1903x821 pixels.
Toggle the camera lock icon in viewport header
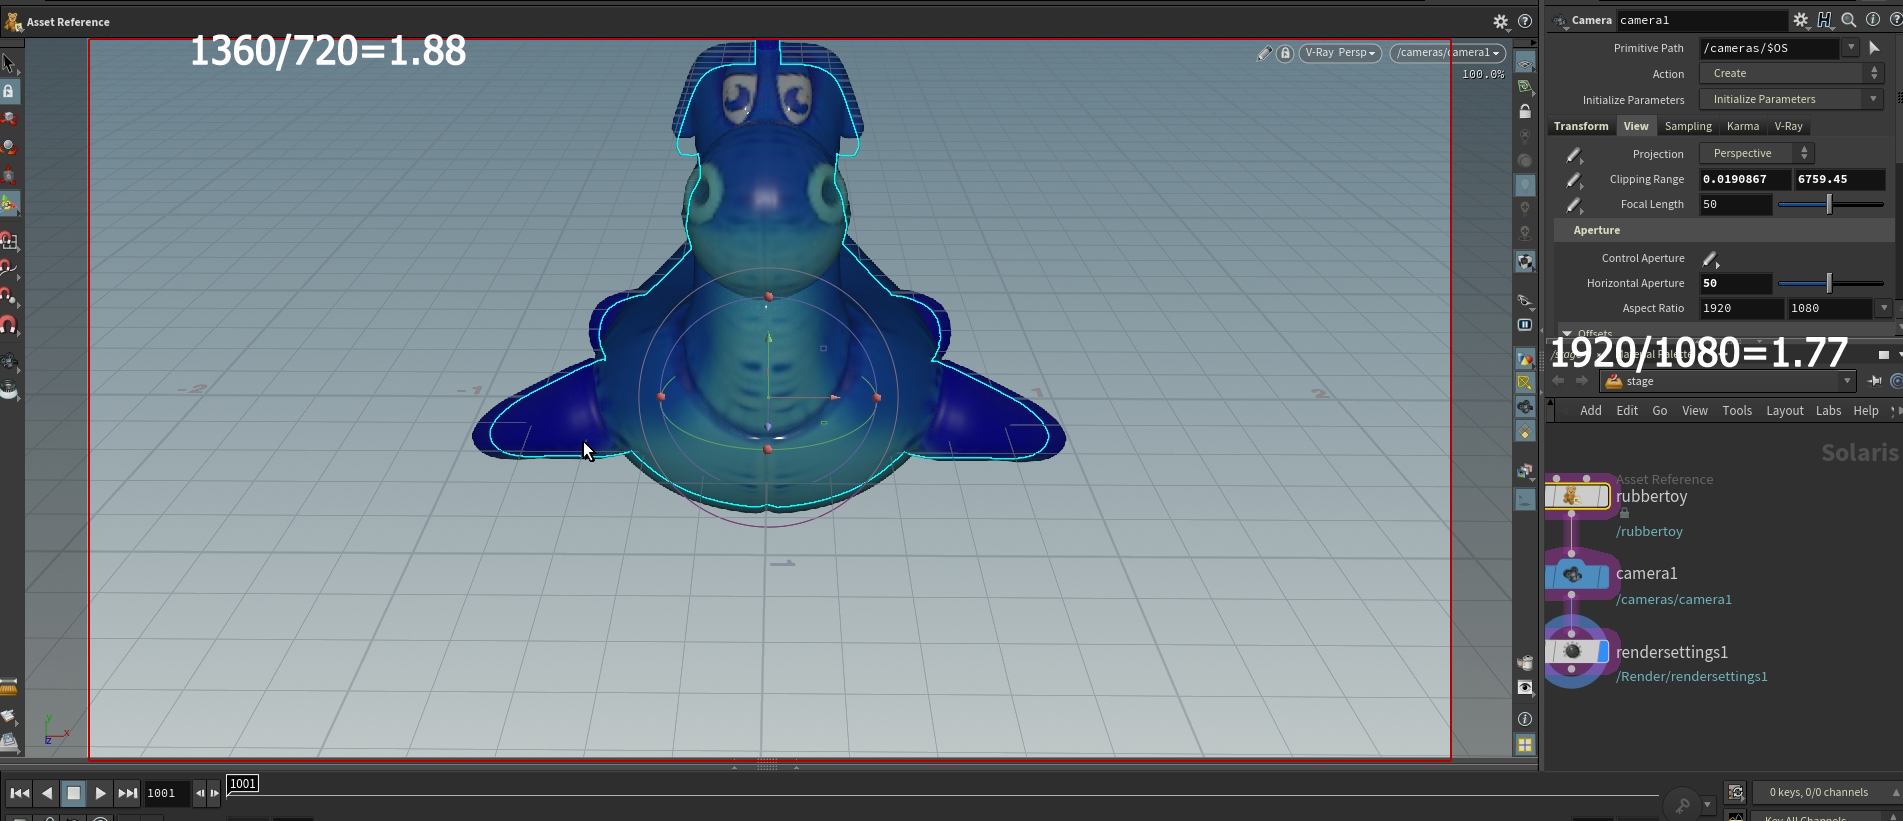coord(1285,53)
